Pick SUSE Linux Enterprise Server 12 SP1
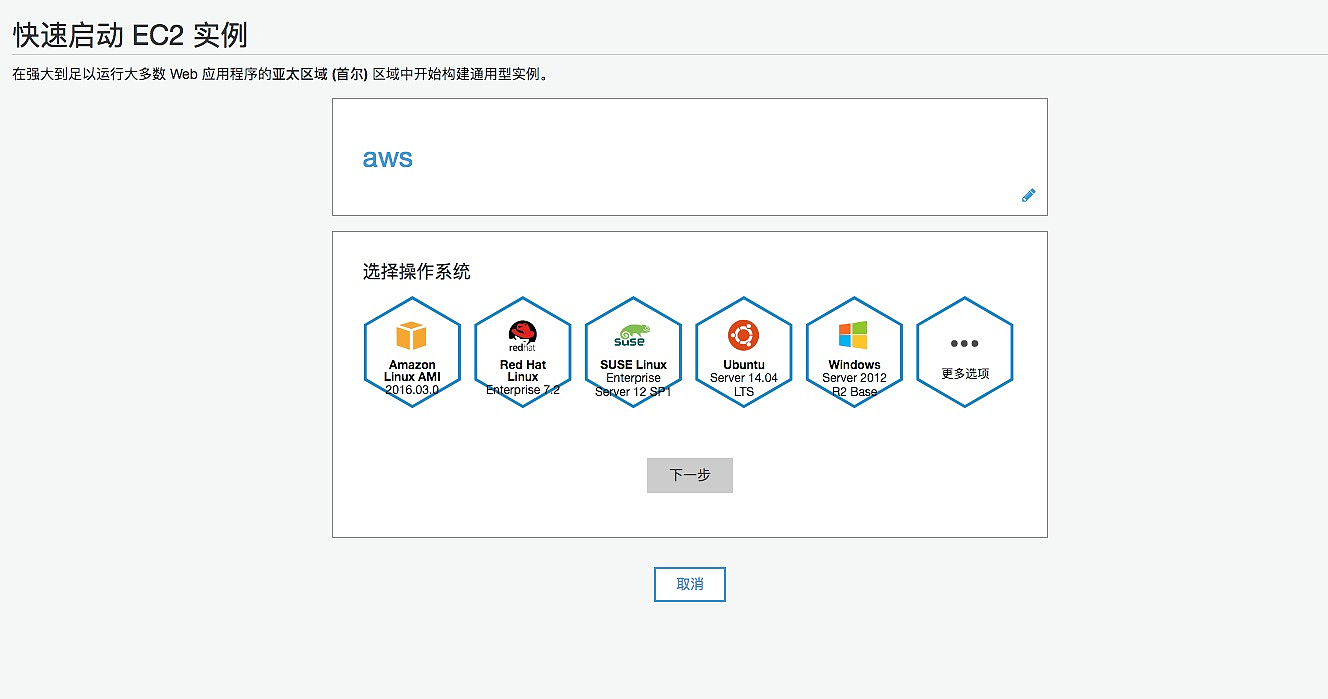 (633, 352)
